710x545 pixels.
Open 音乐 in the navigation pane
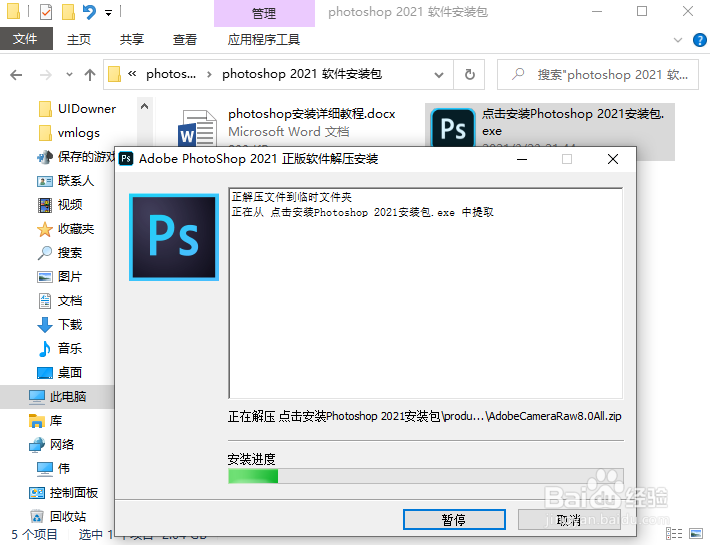point(60,349)
